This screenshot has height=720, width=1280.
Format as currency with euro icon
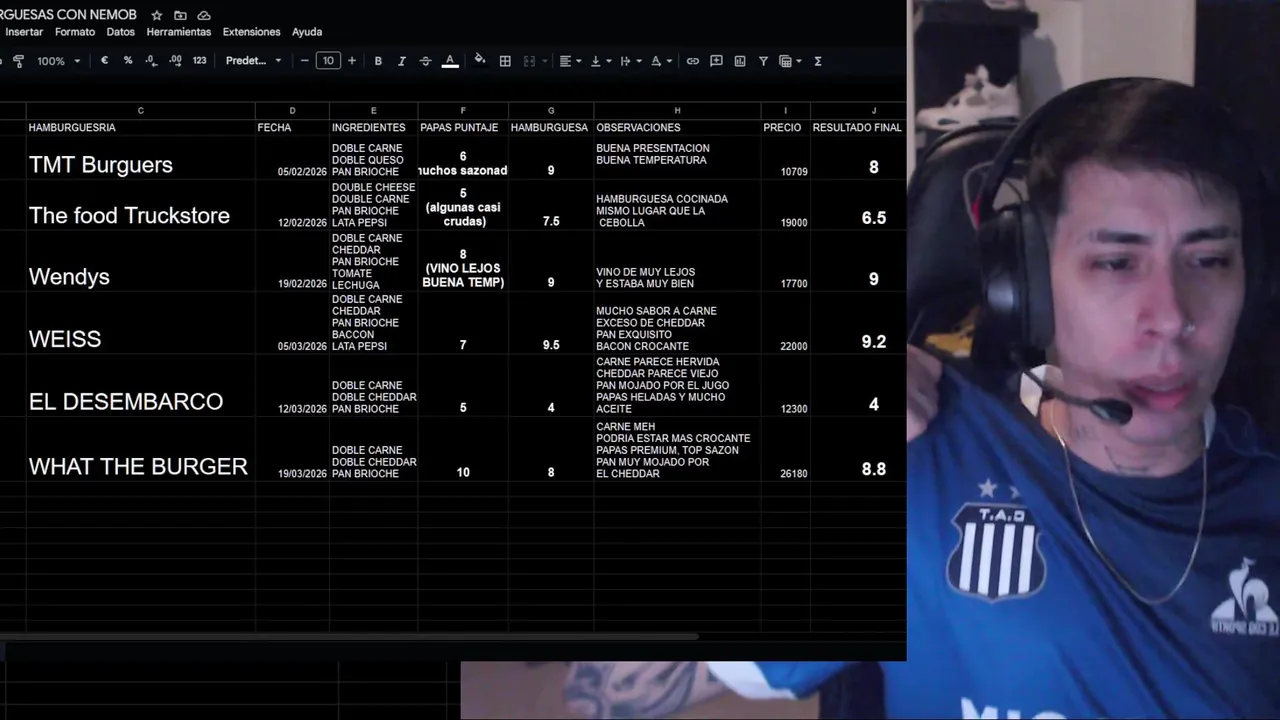click(x=104, y=61)
